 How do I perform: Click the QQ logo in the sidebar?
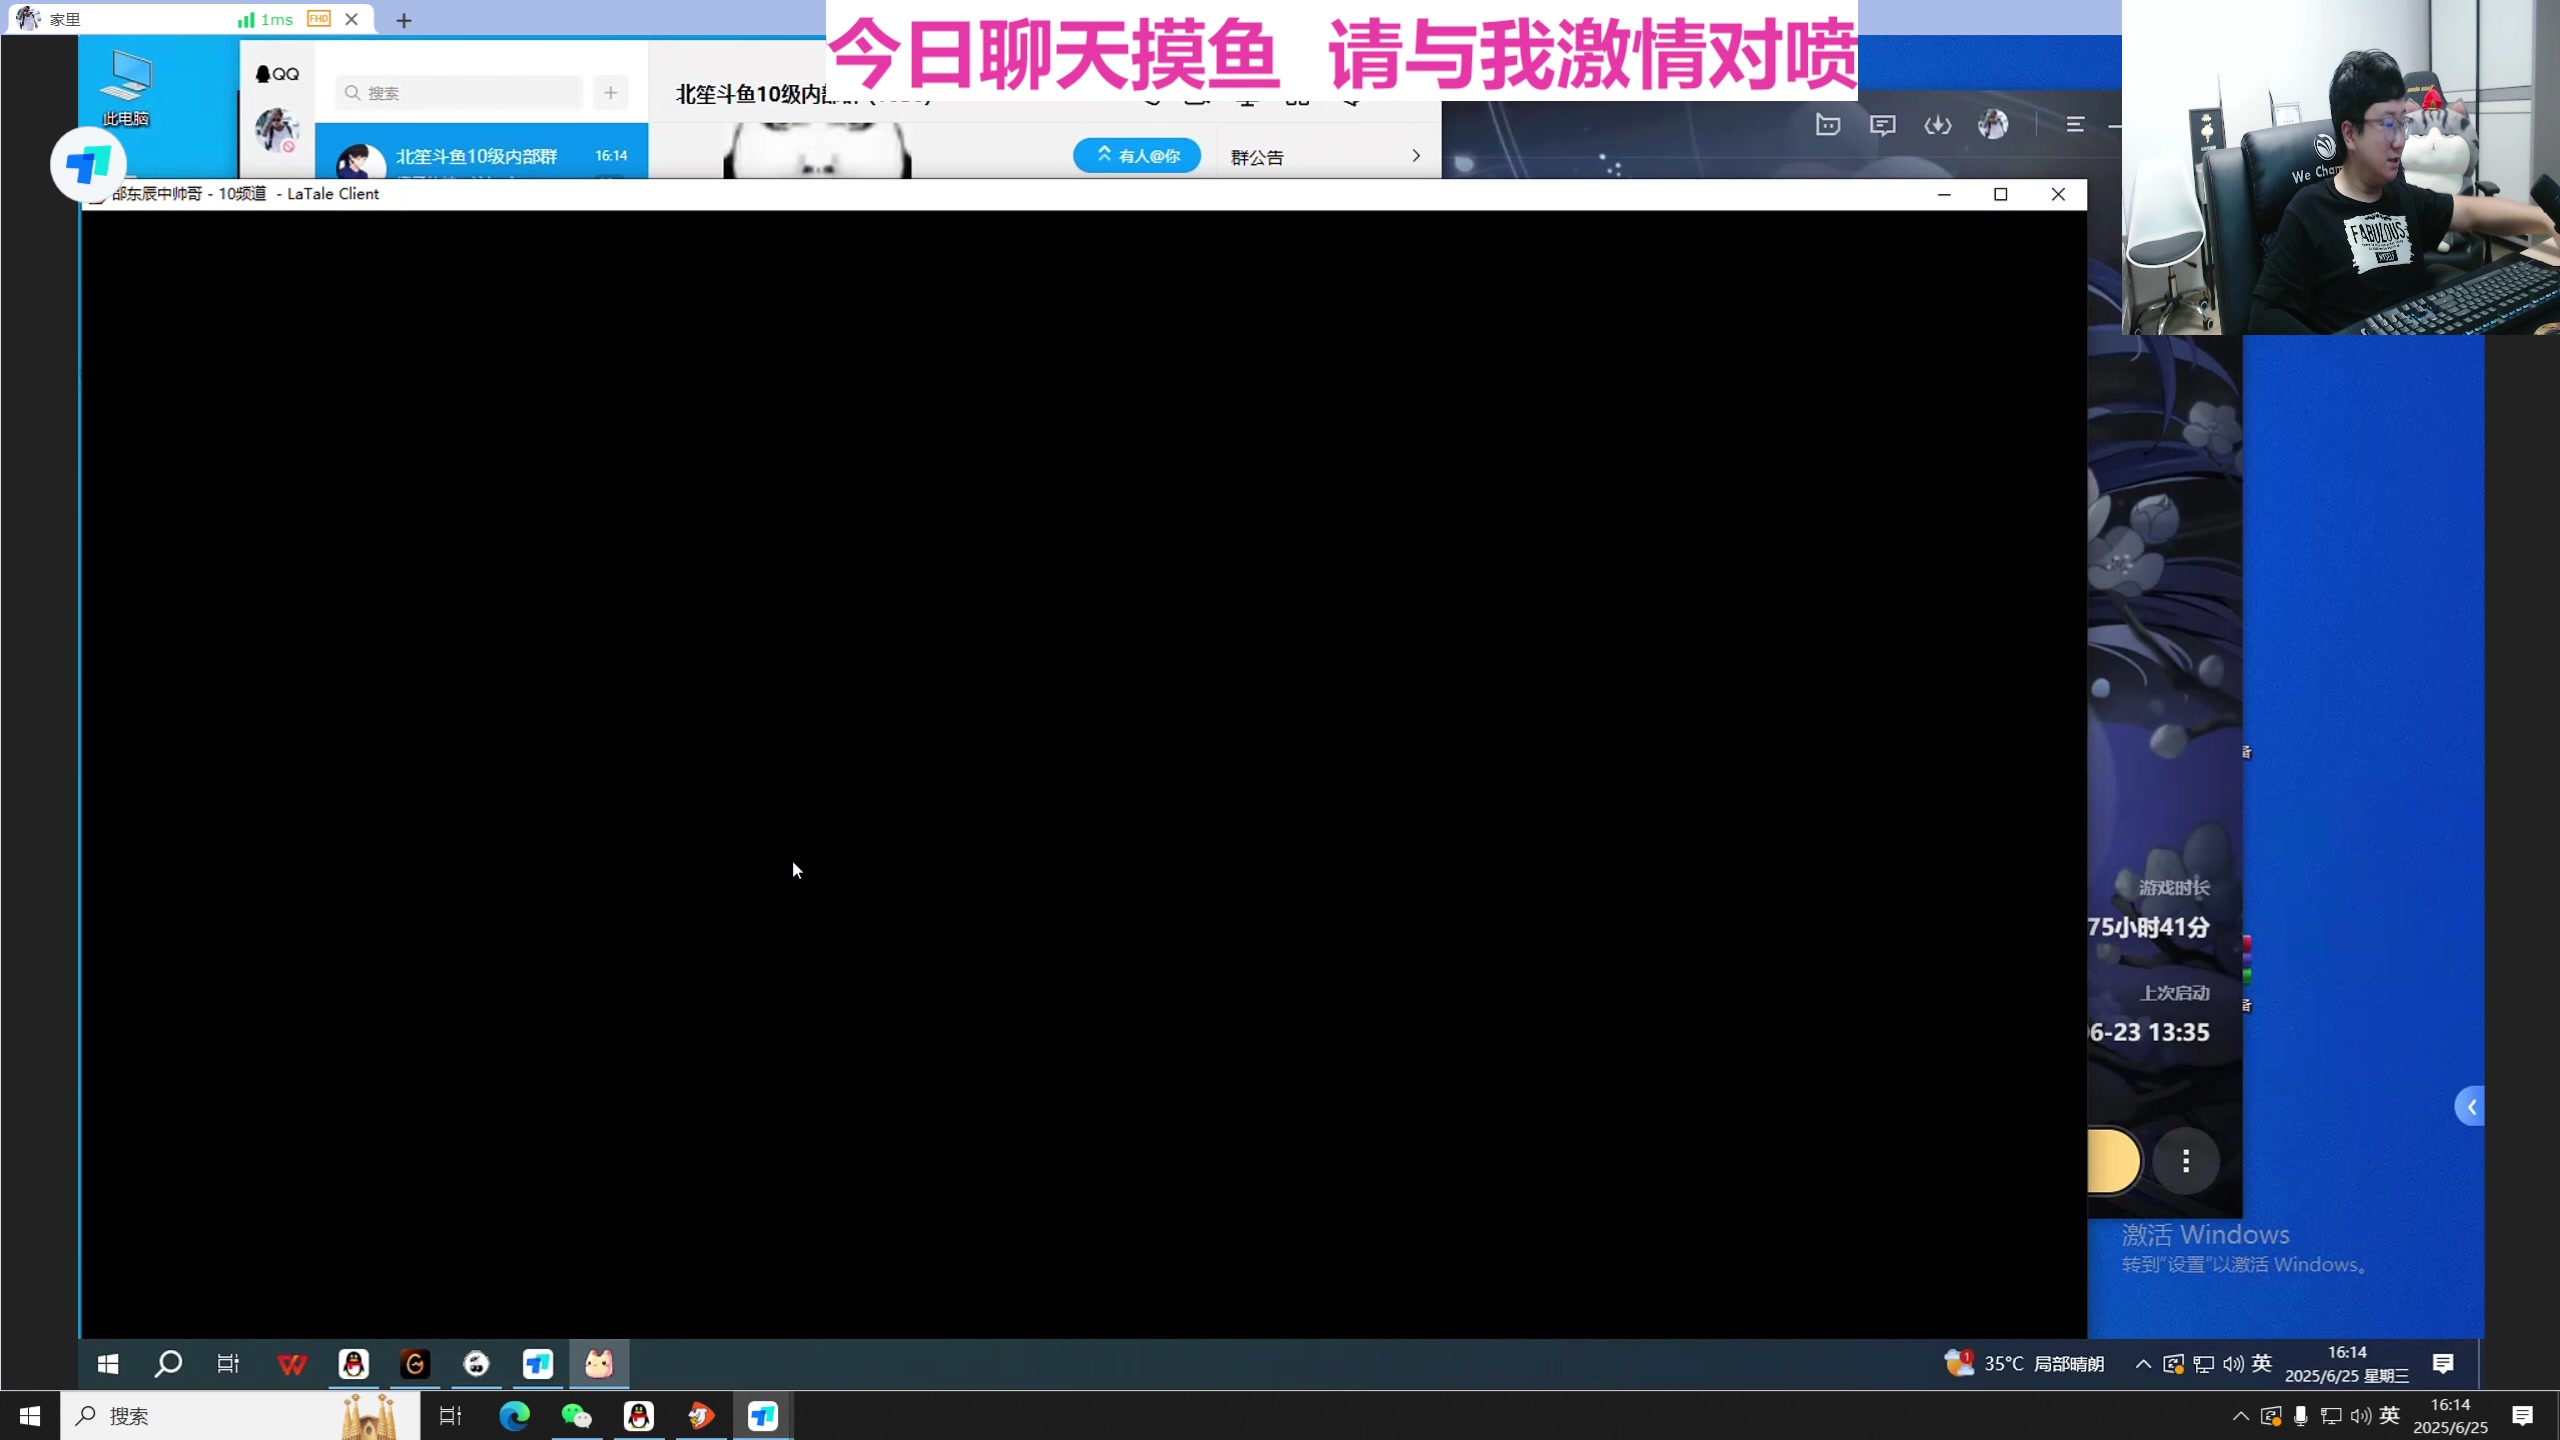277,74
